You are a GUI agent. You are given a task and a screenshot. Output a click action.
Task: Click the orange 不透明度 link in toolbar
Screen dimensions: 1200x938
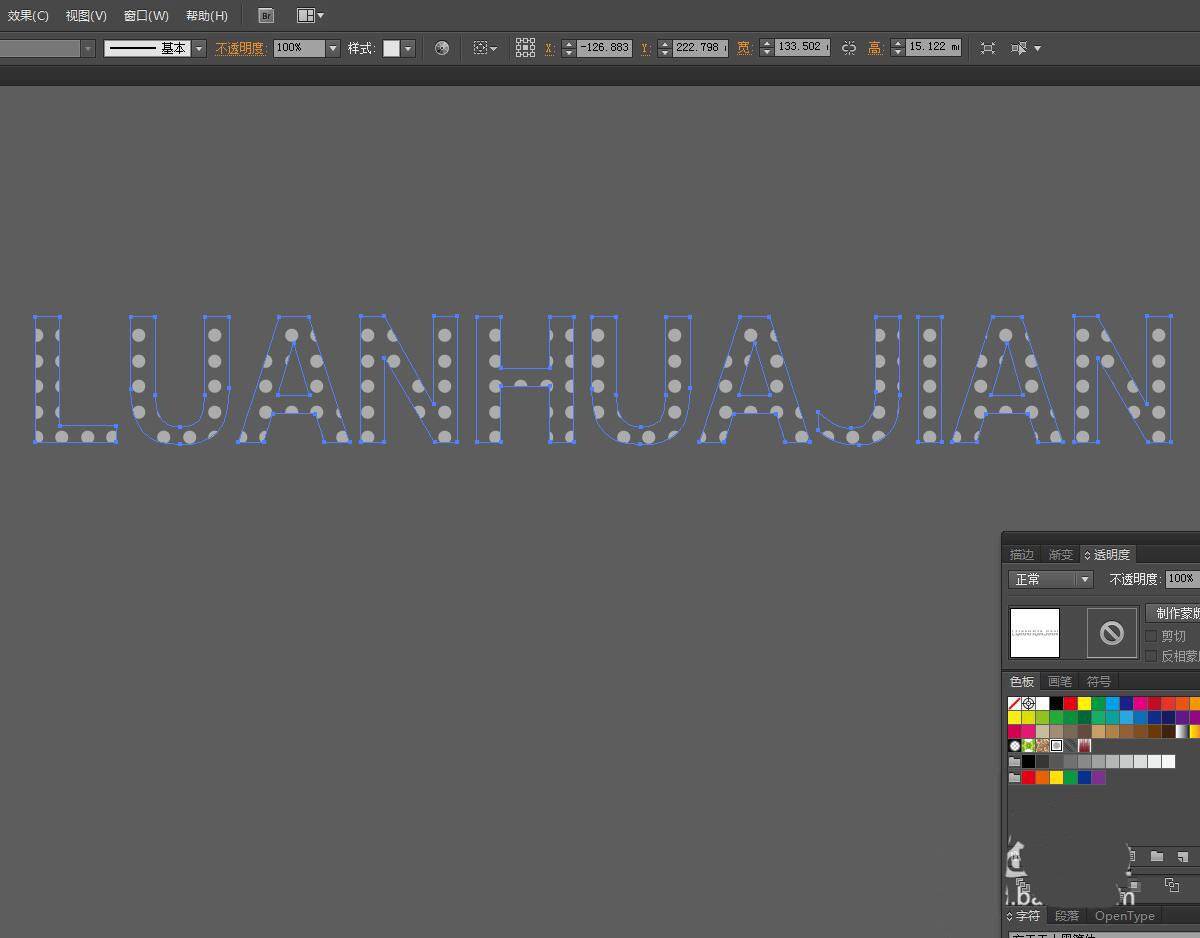pos(240,48)
